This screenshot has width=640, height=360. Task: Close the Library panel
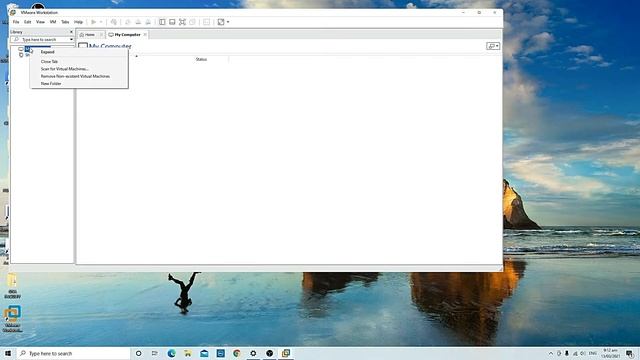point(71,32)
